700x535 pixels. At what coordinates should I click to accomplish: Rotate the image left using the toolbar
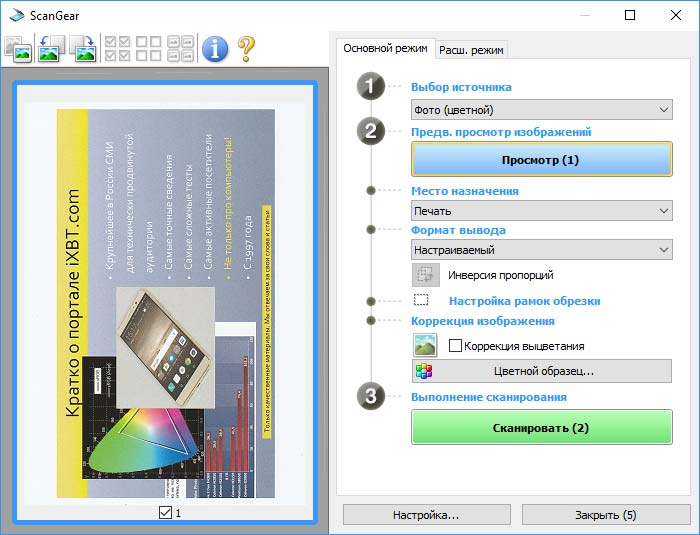pyautogui.click(x=50, y=49)
